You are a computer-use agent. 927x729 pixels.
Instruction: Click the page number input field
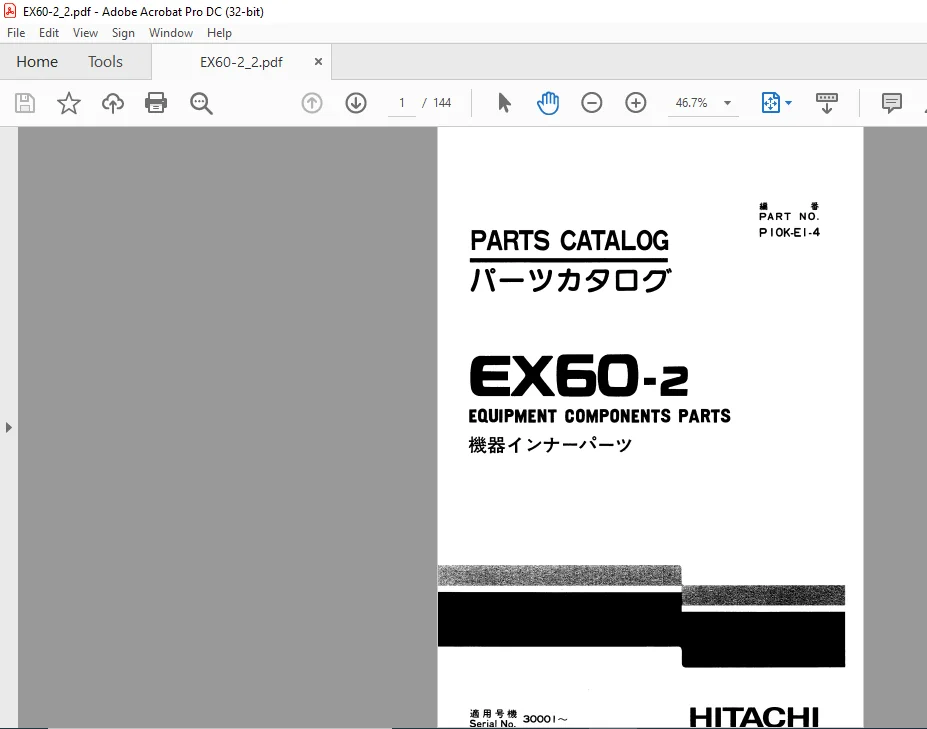pos(402,103)
